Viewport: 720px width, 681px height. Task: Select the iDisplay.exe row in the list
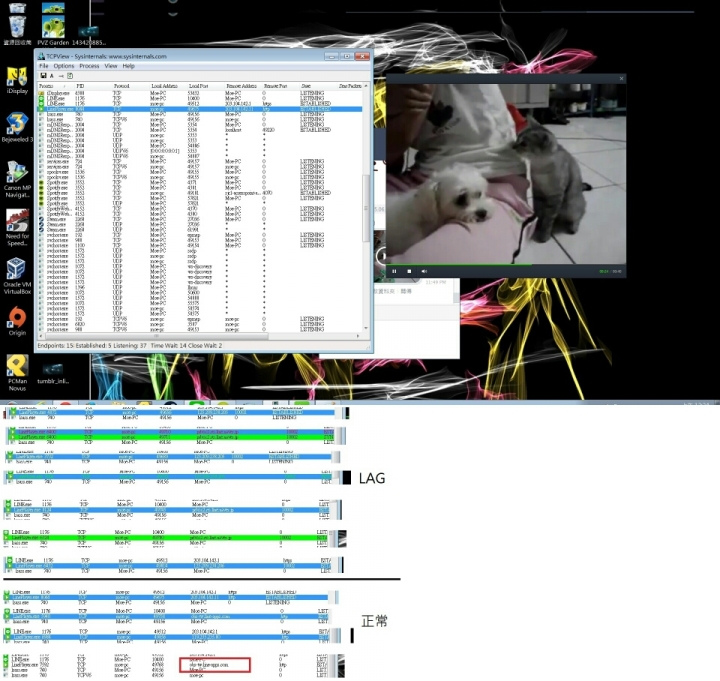(x=200, y=93)
